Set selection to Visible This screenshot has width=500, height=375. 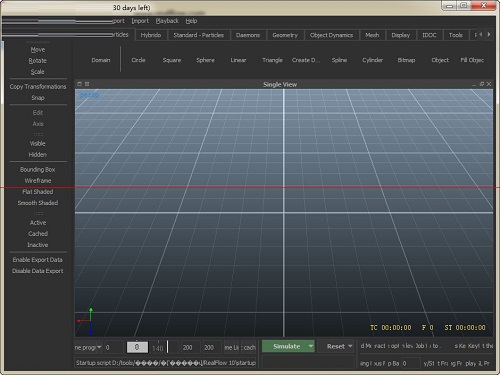[38, 143]
